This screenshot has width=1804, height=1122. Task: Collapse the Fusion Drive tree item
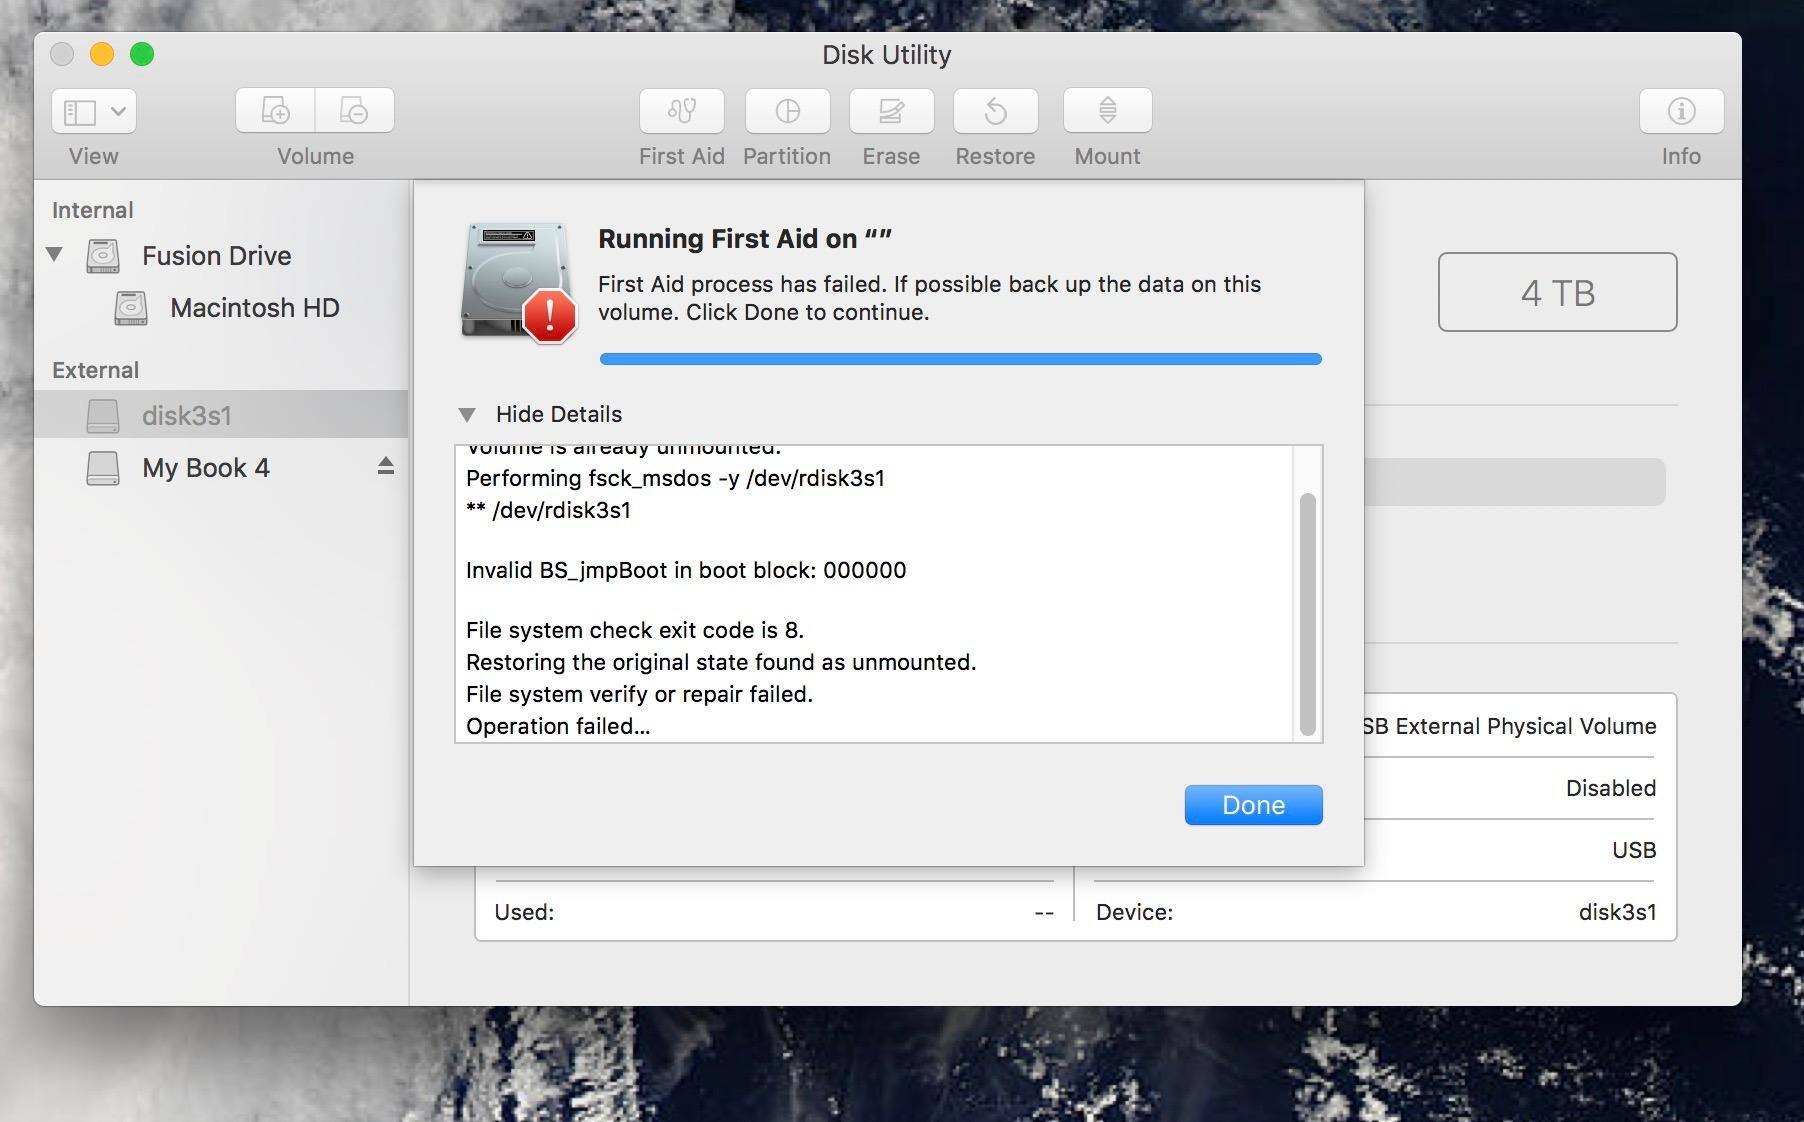pyautogui.click(x=55, y=255)
